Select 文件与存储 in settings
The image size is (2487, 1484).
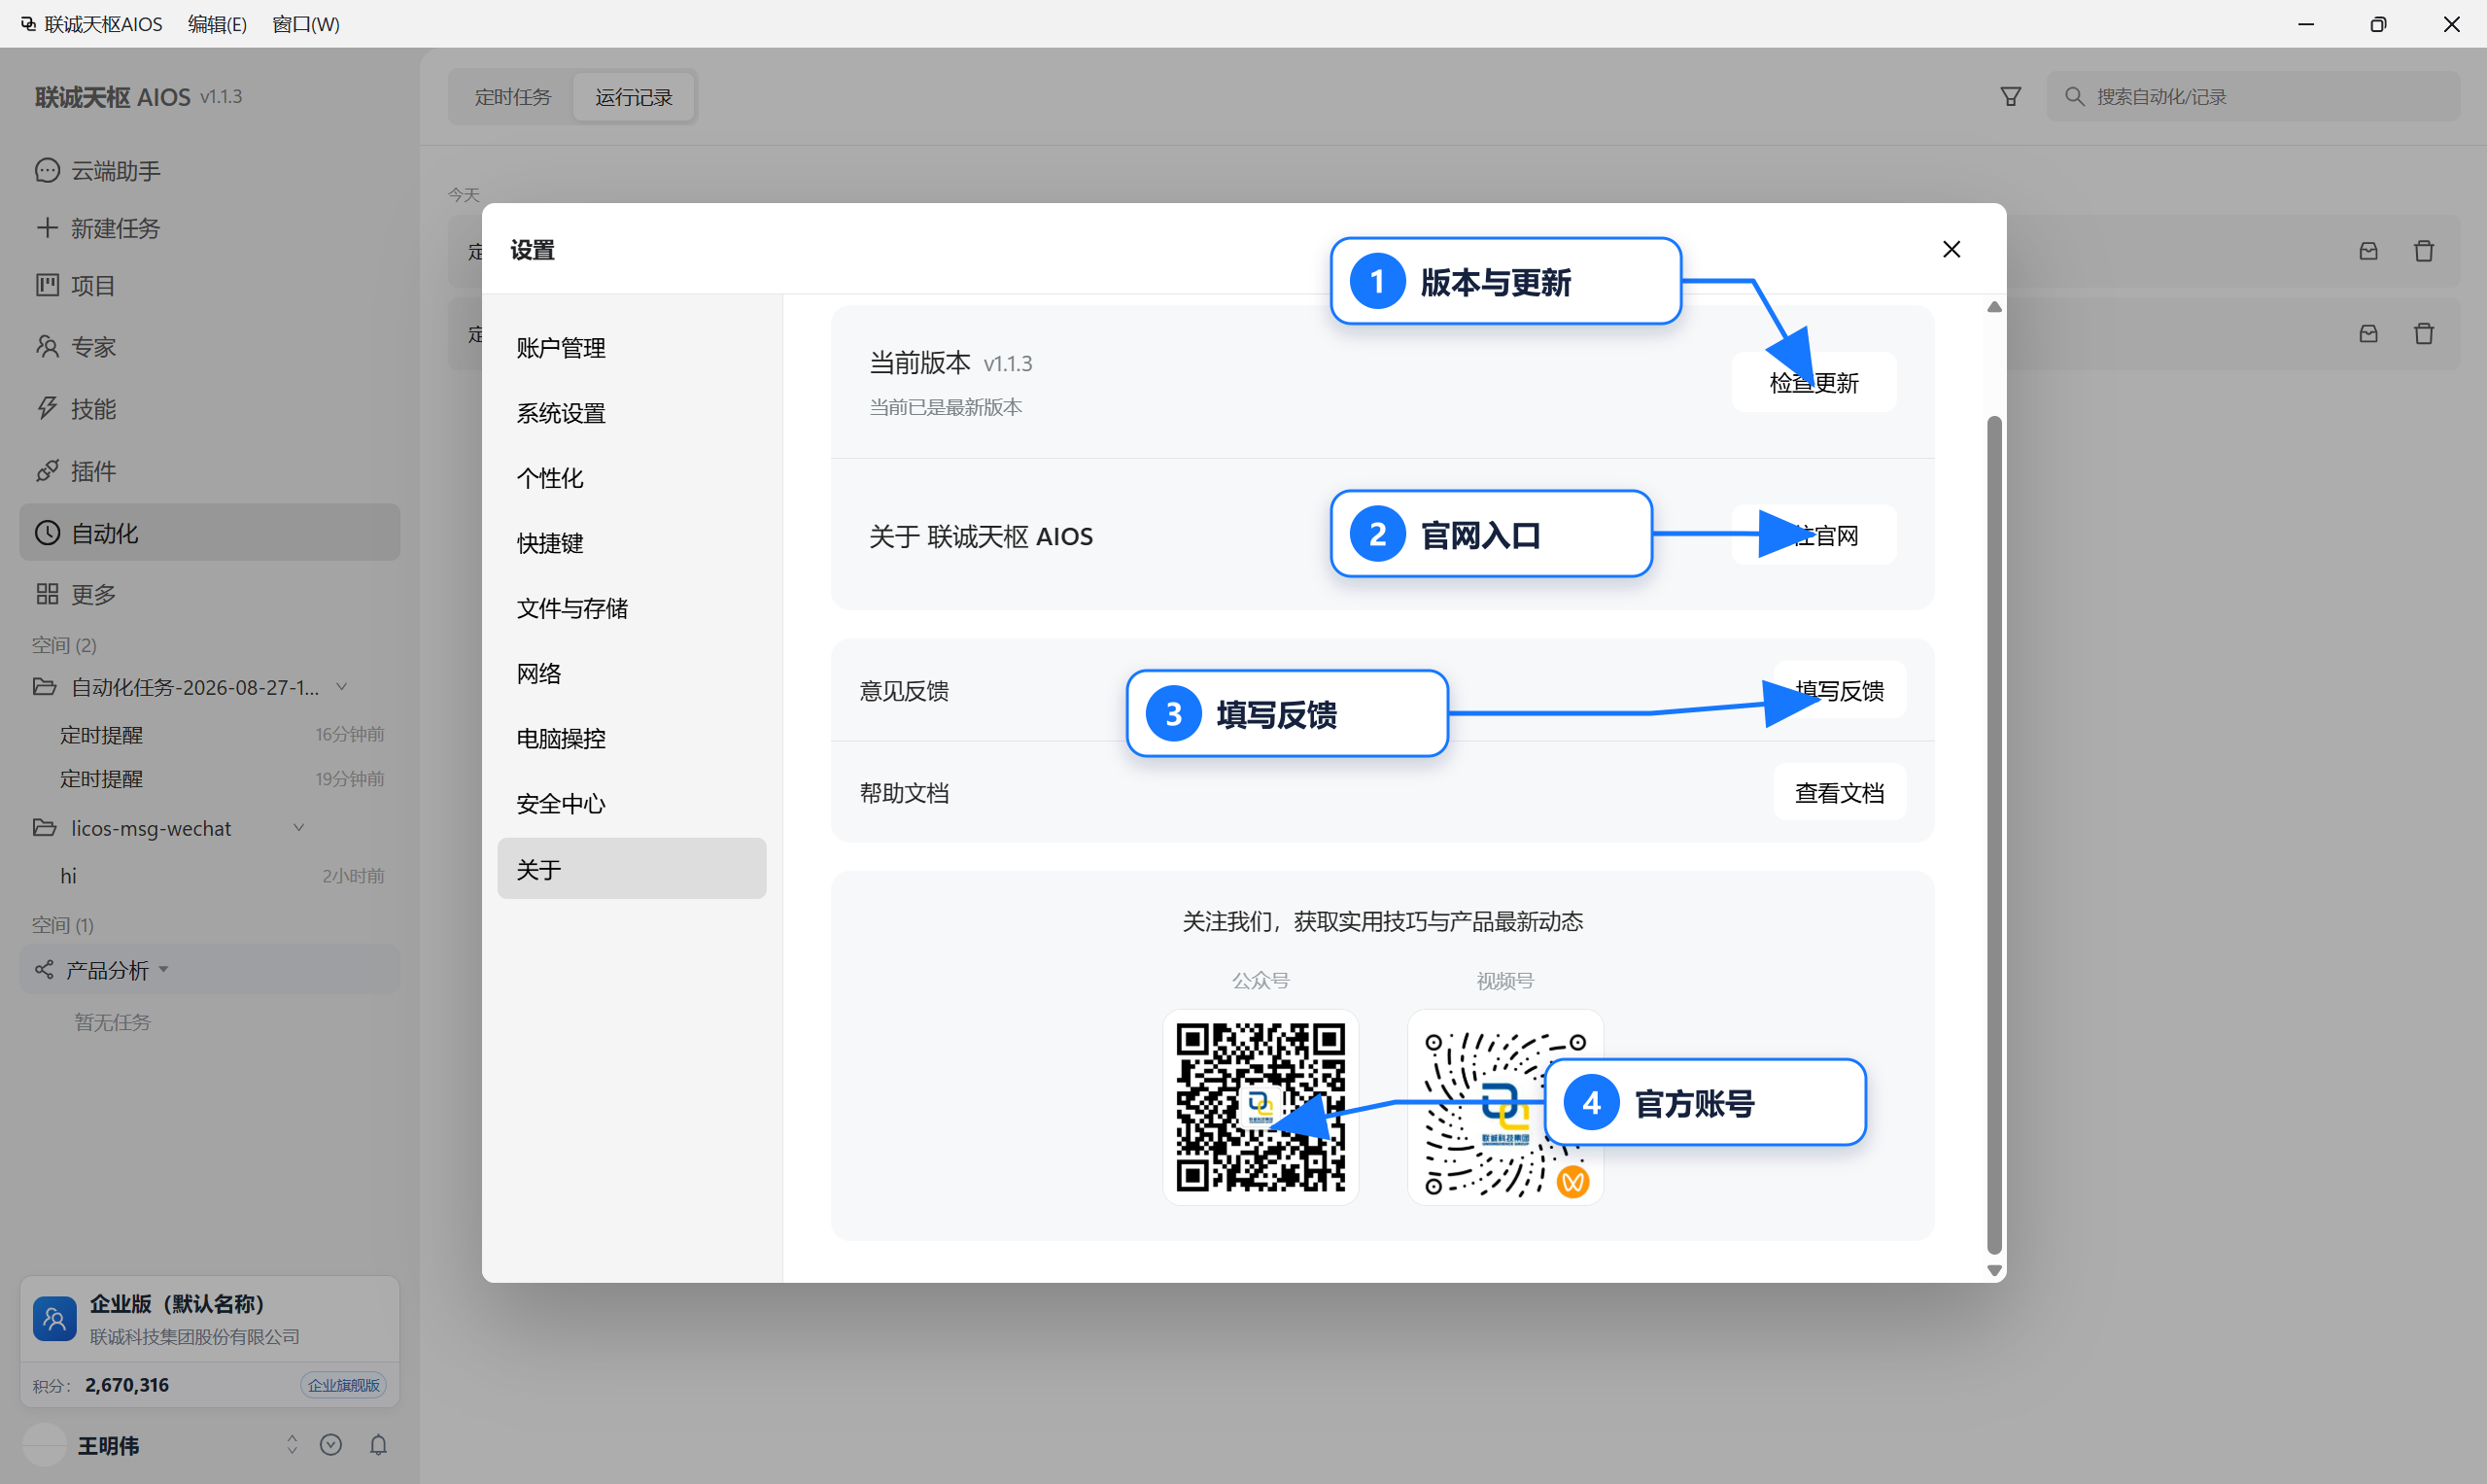point(632,608)
